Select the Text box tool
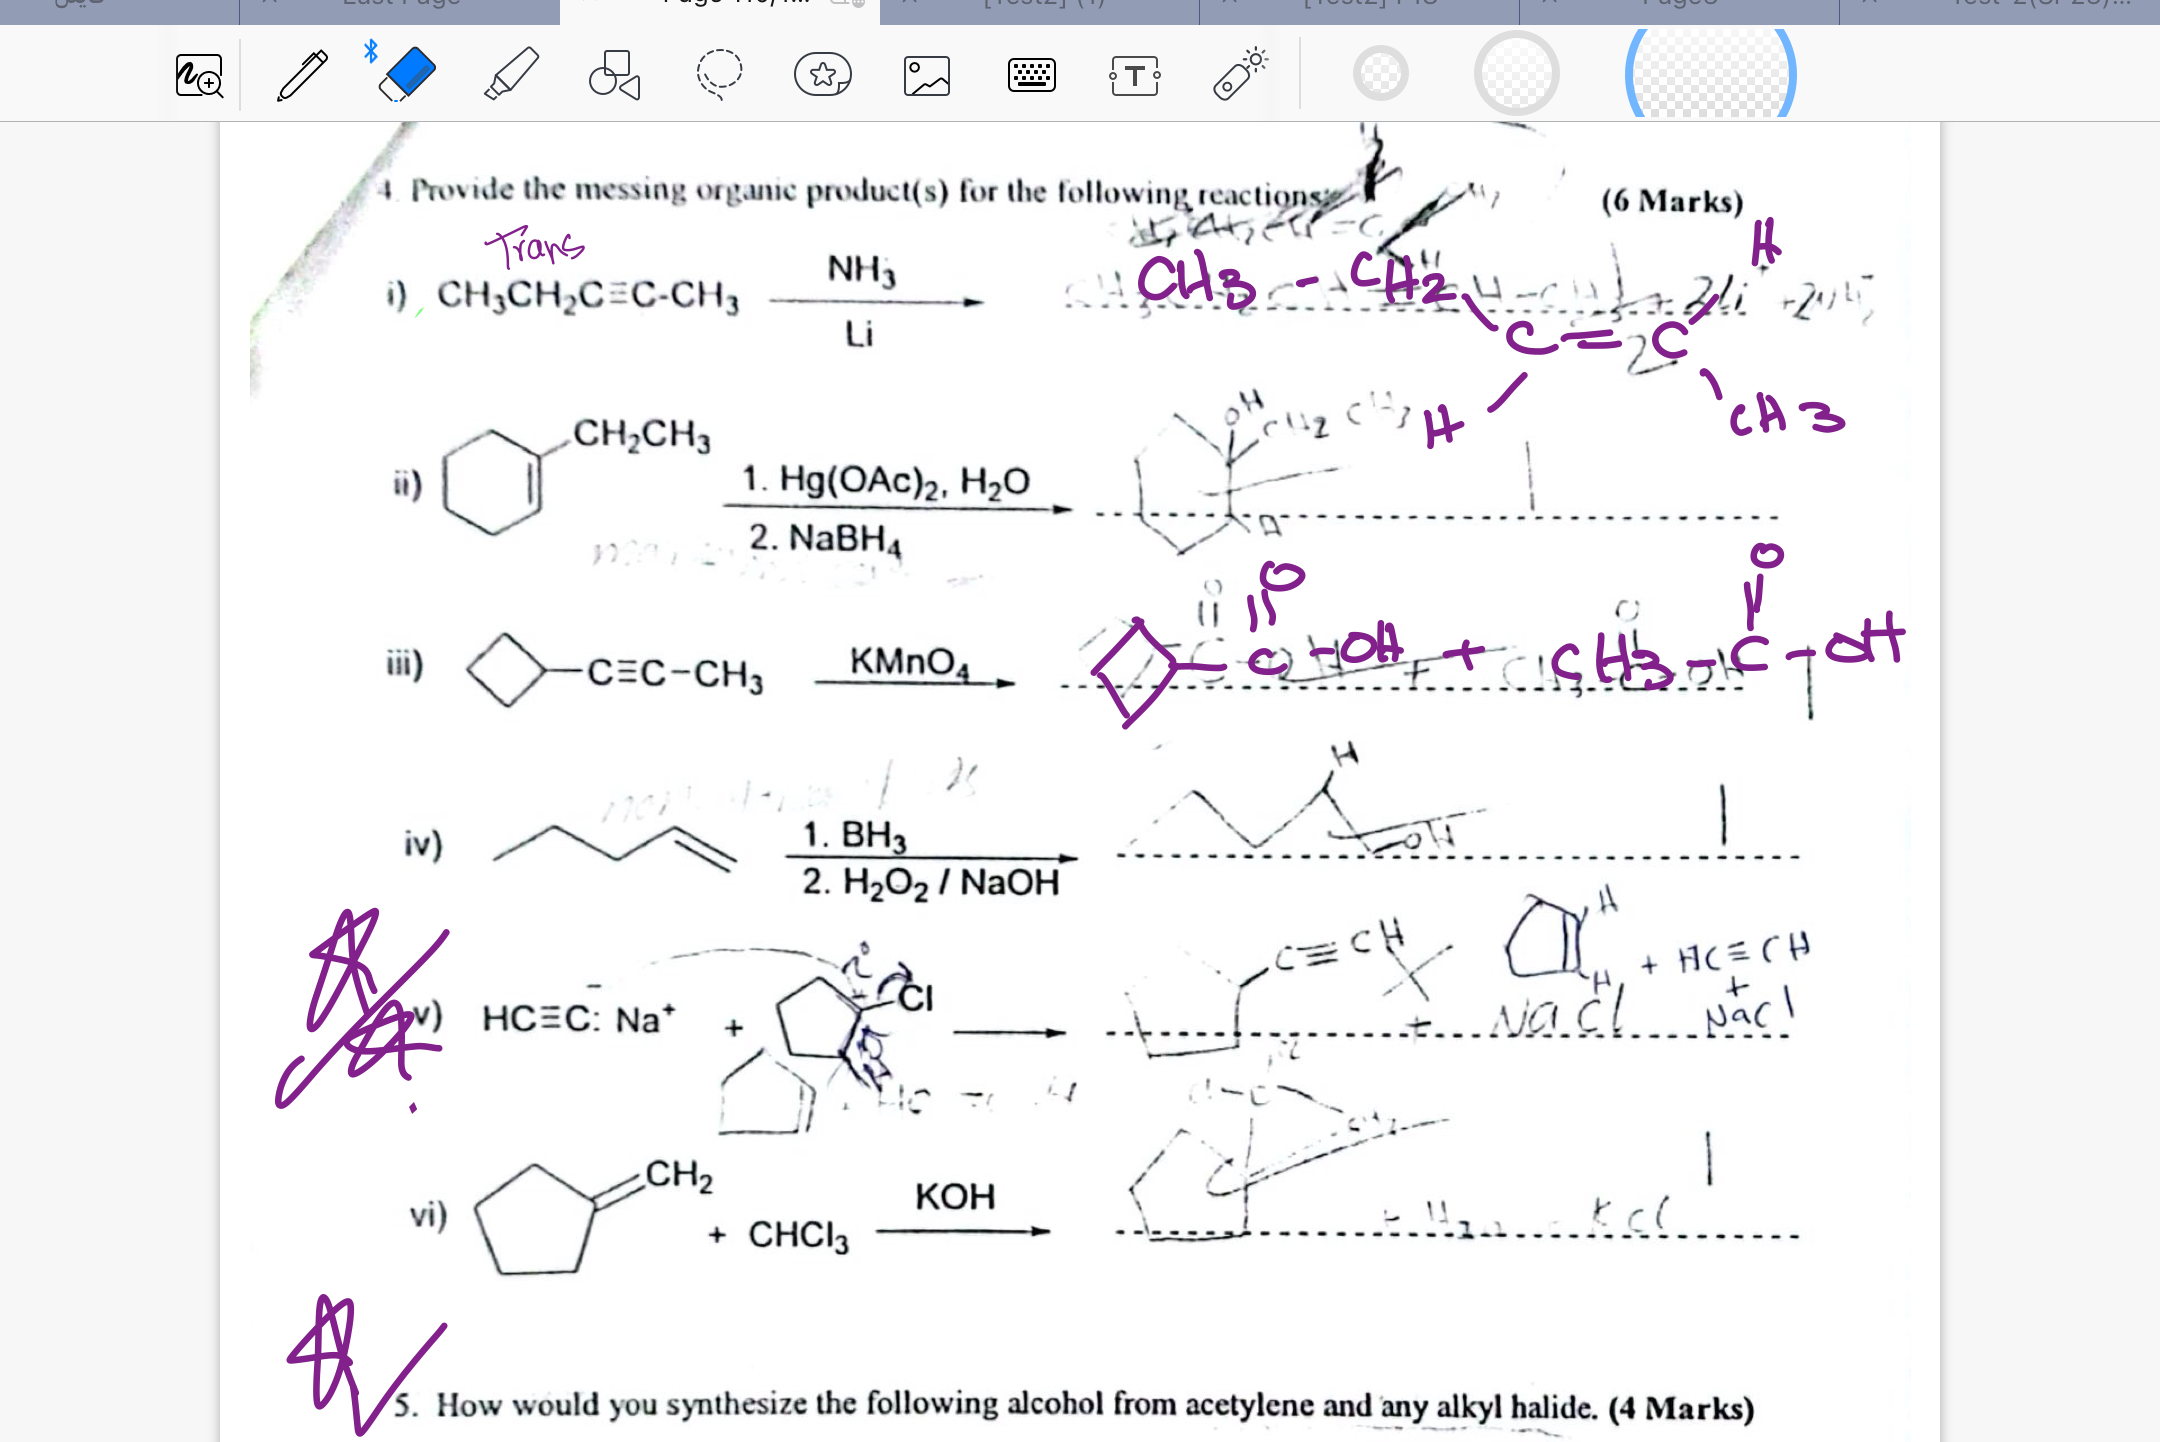2160x1442 pixels. pyautogui.click(x=1135, y=75)
